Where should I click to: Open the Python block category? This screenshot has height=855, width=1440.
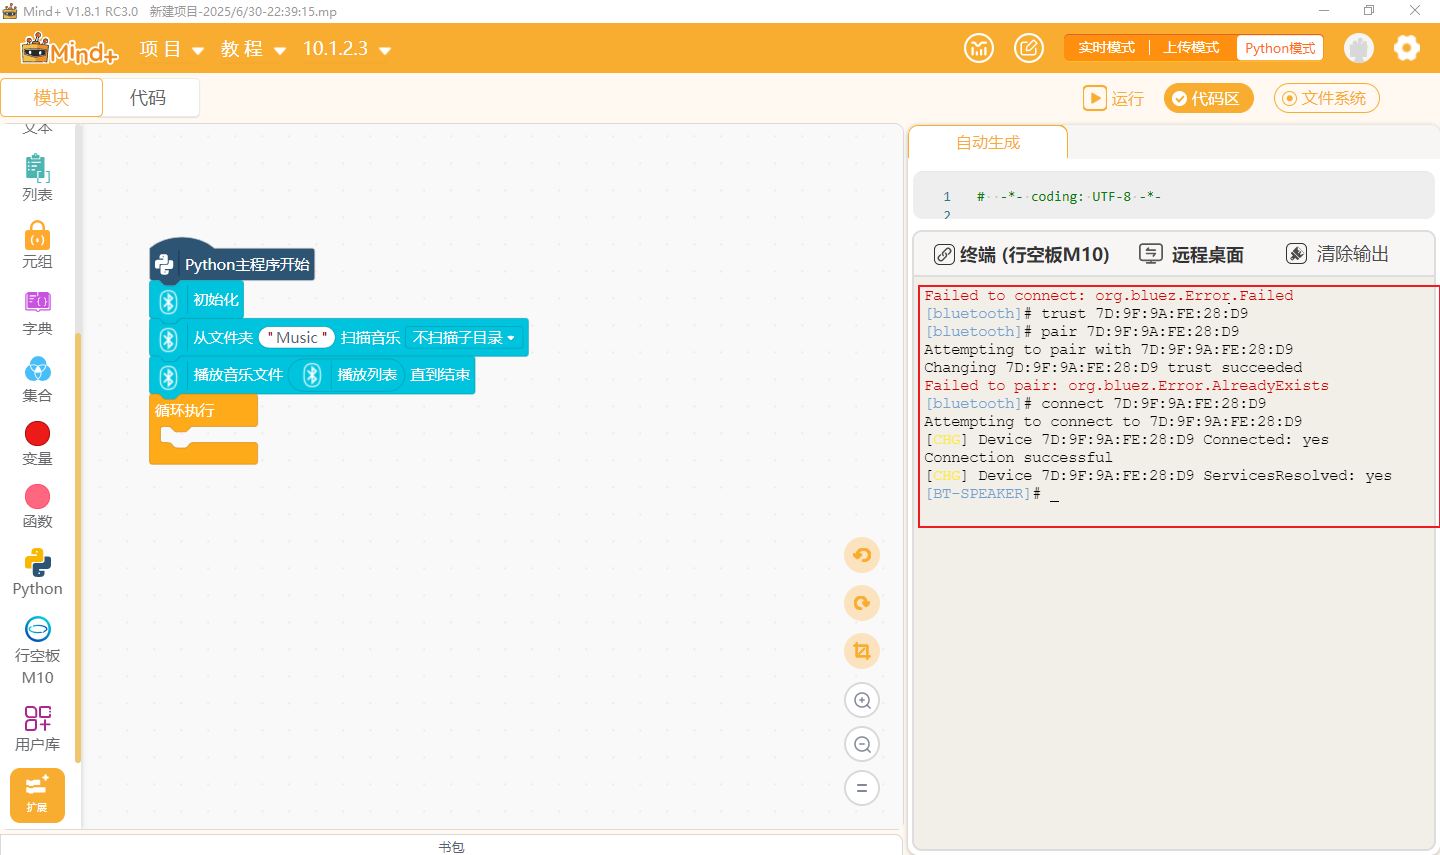tap(37, 573)
